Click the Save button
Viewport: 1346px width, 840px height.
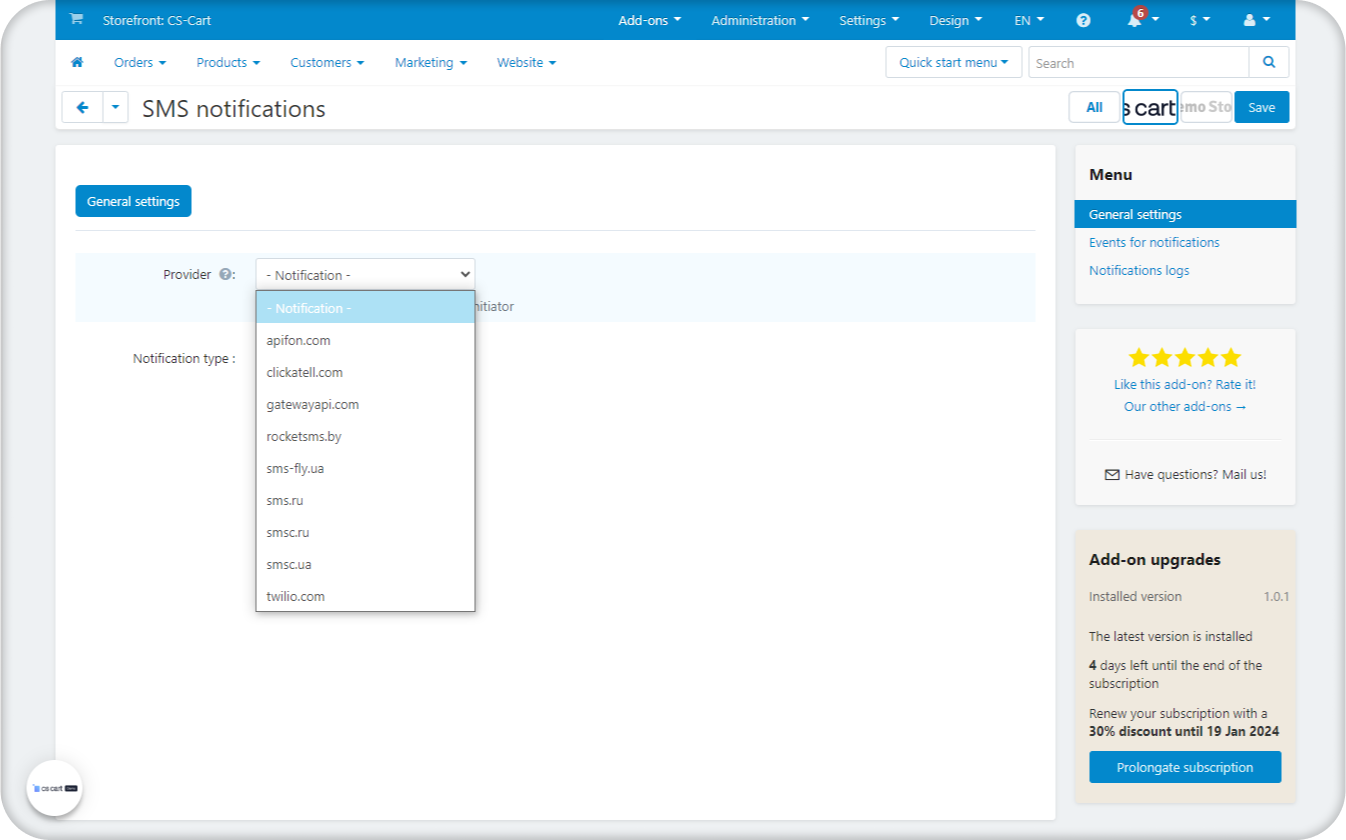pos(1261,107)
